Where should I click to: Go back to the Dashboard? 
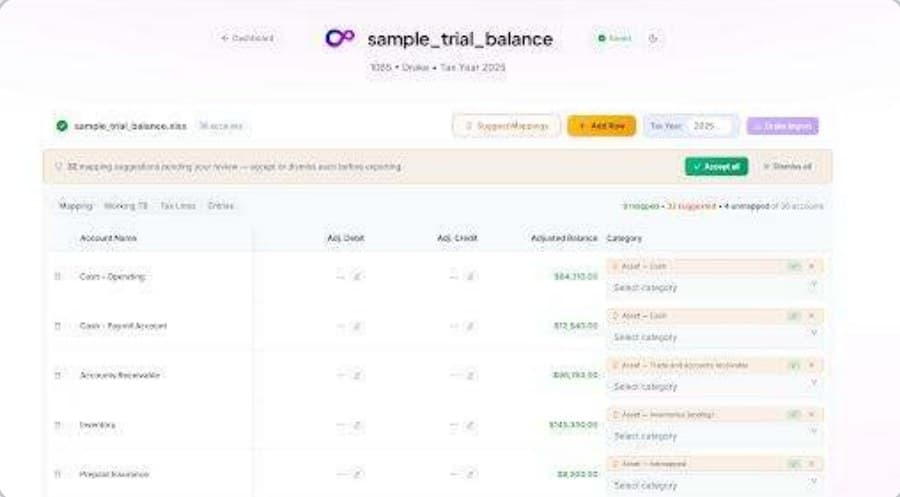247,38
